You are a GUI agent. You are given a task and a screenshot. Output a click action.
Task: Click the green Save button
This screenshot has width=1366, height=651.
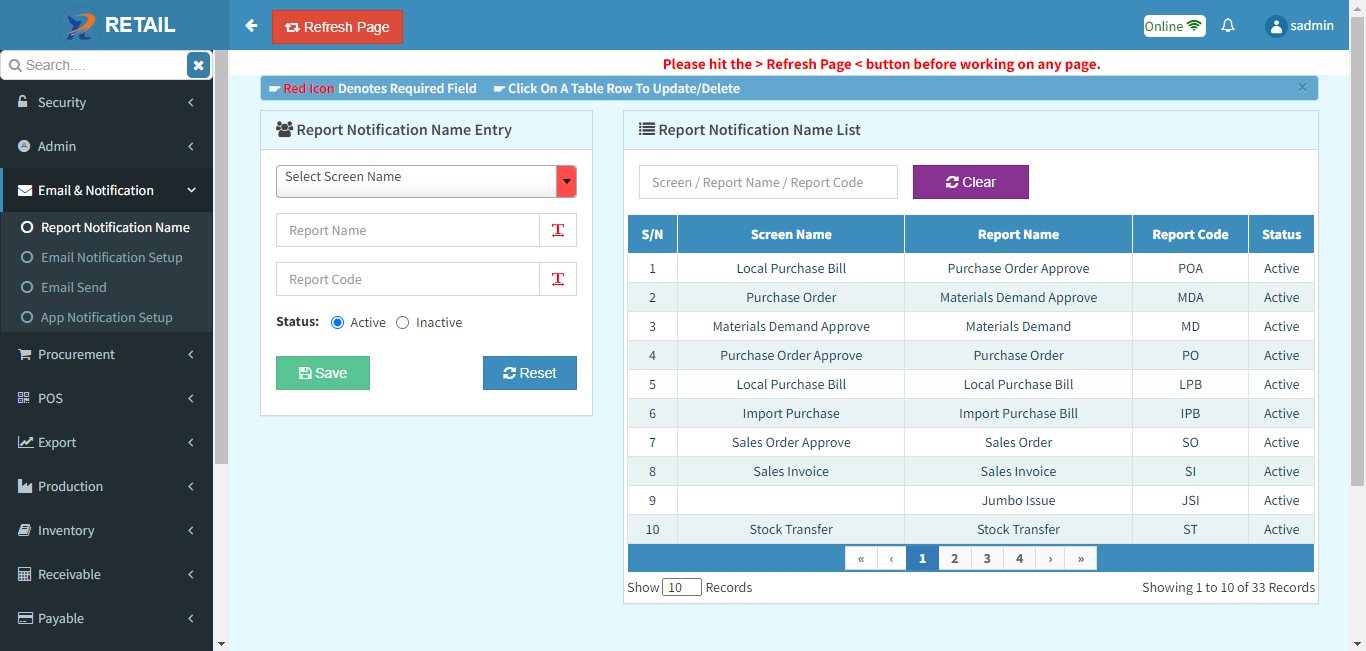pyautogui.click(x=323, y=373)
